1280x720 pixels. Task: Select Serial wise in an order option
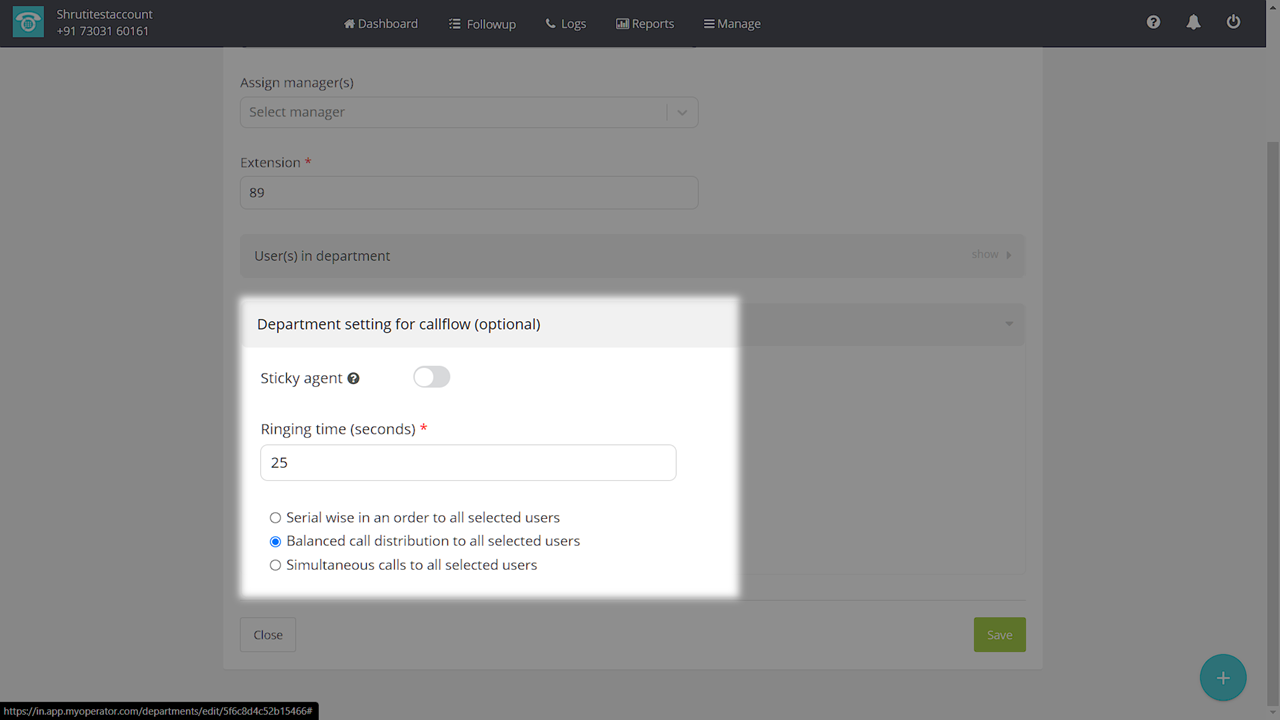click(x=276, y=518)
